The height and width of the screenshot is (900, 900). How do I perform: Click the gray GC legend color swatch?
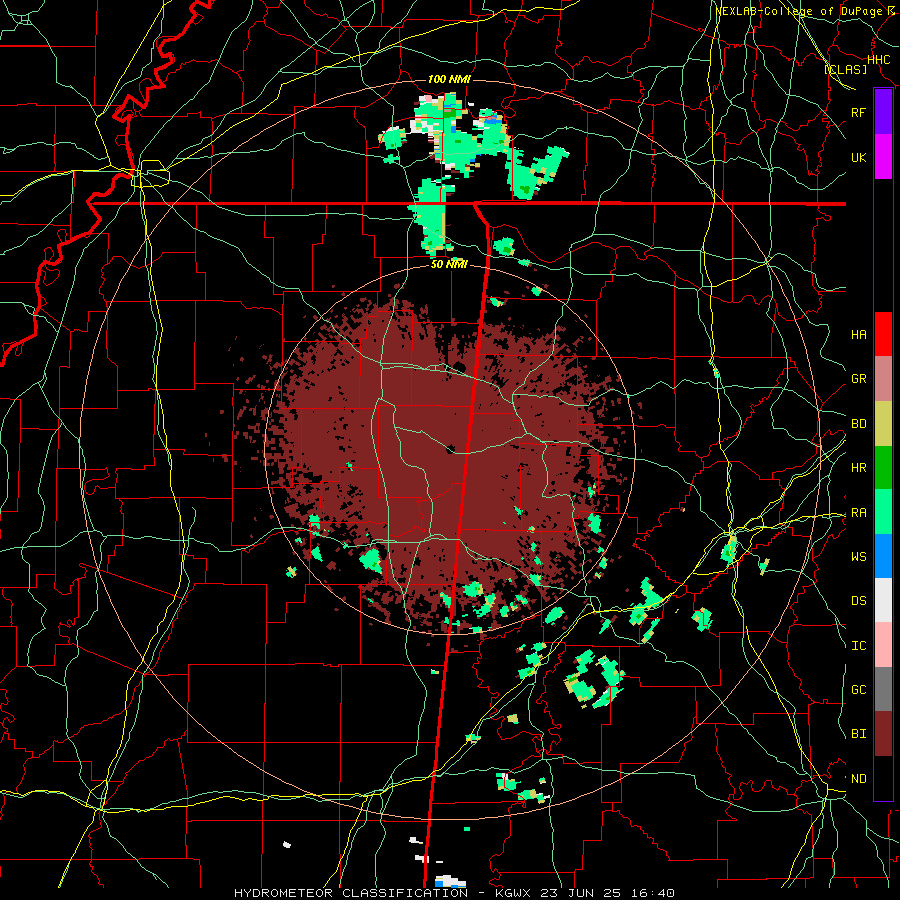pyautogui.click(x=883, y=689)
